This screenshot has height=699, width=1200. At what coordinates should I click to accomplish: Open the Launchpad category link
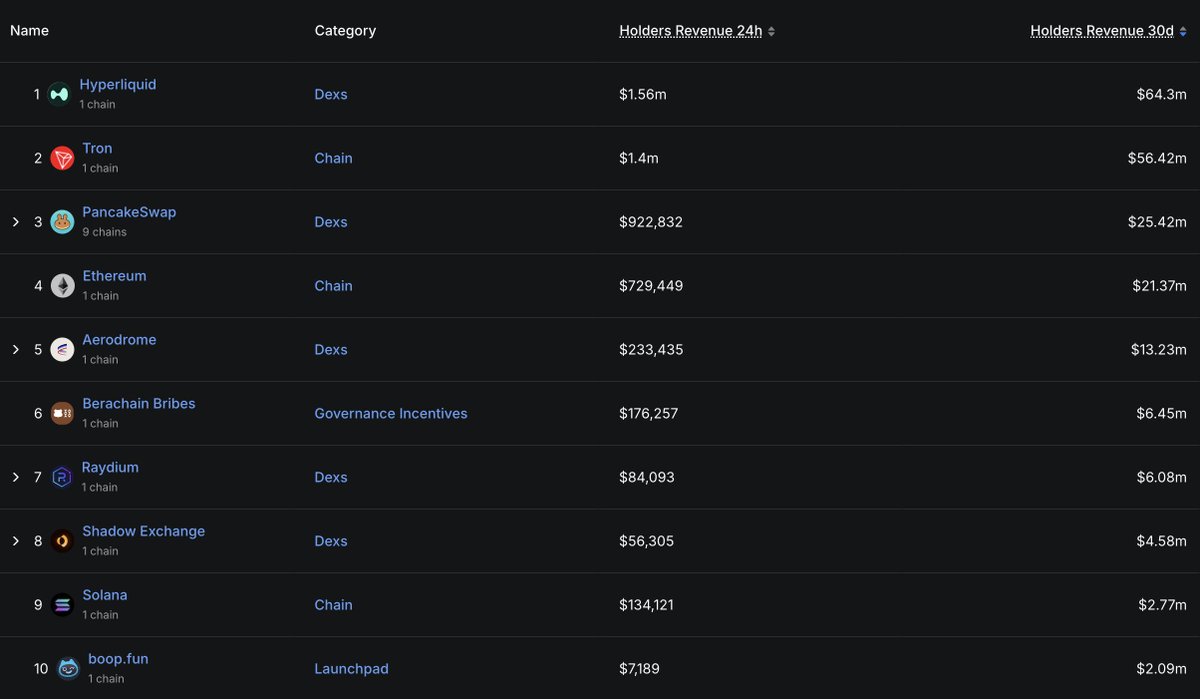coord(351,669)
